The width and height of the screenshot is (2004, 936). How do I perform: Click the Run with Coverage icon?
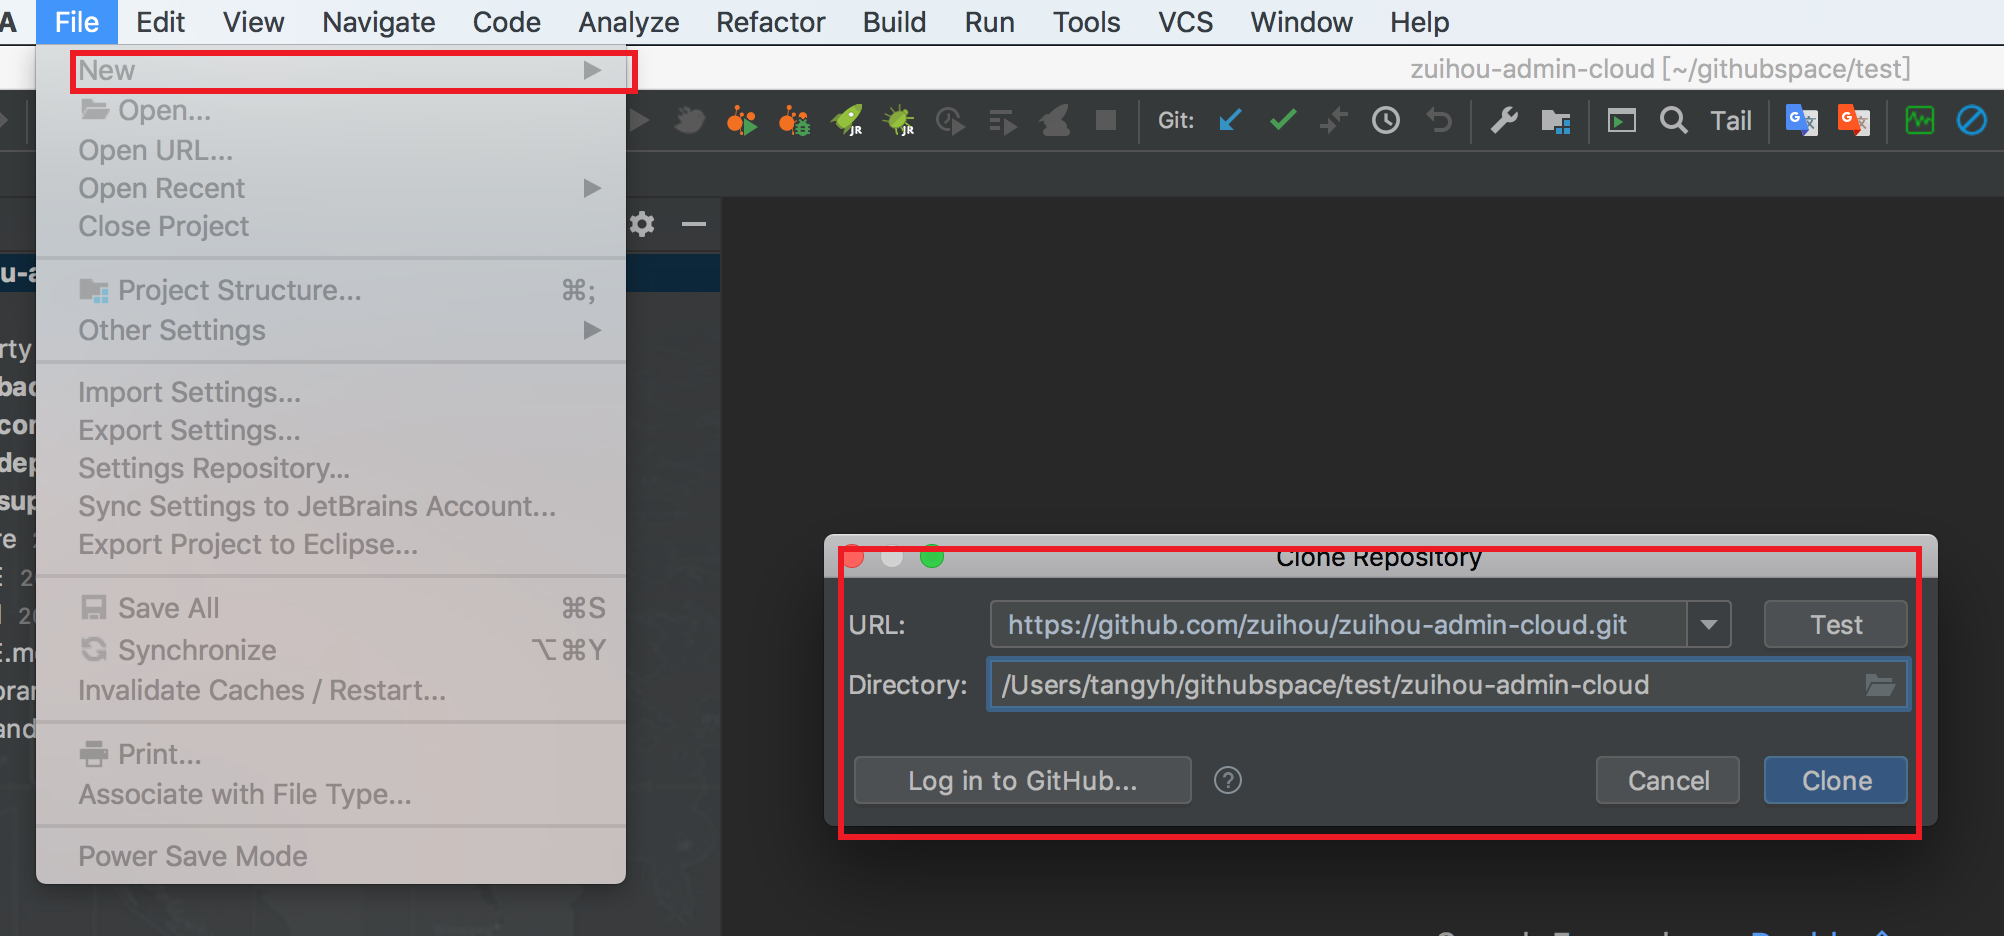(950, 121)
